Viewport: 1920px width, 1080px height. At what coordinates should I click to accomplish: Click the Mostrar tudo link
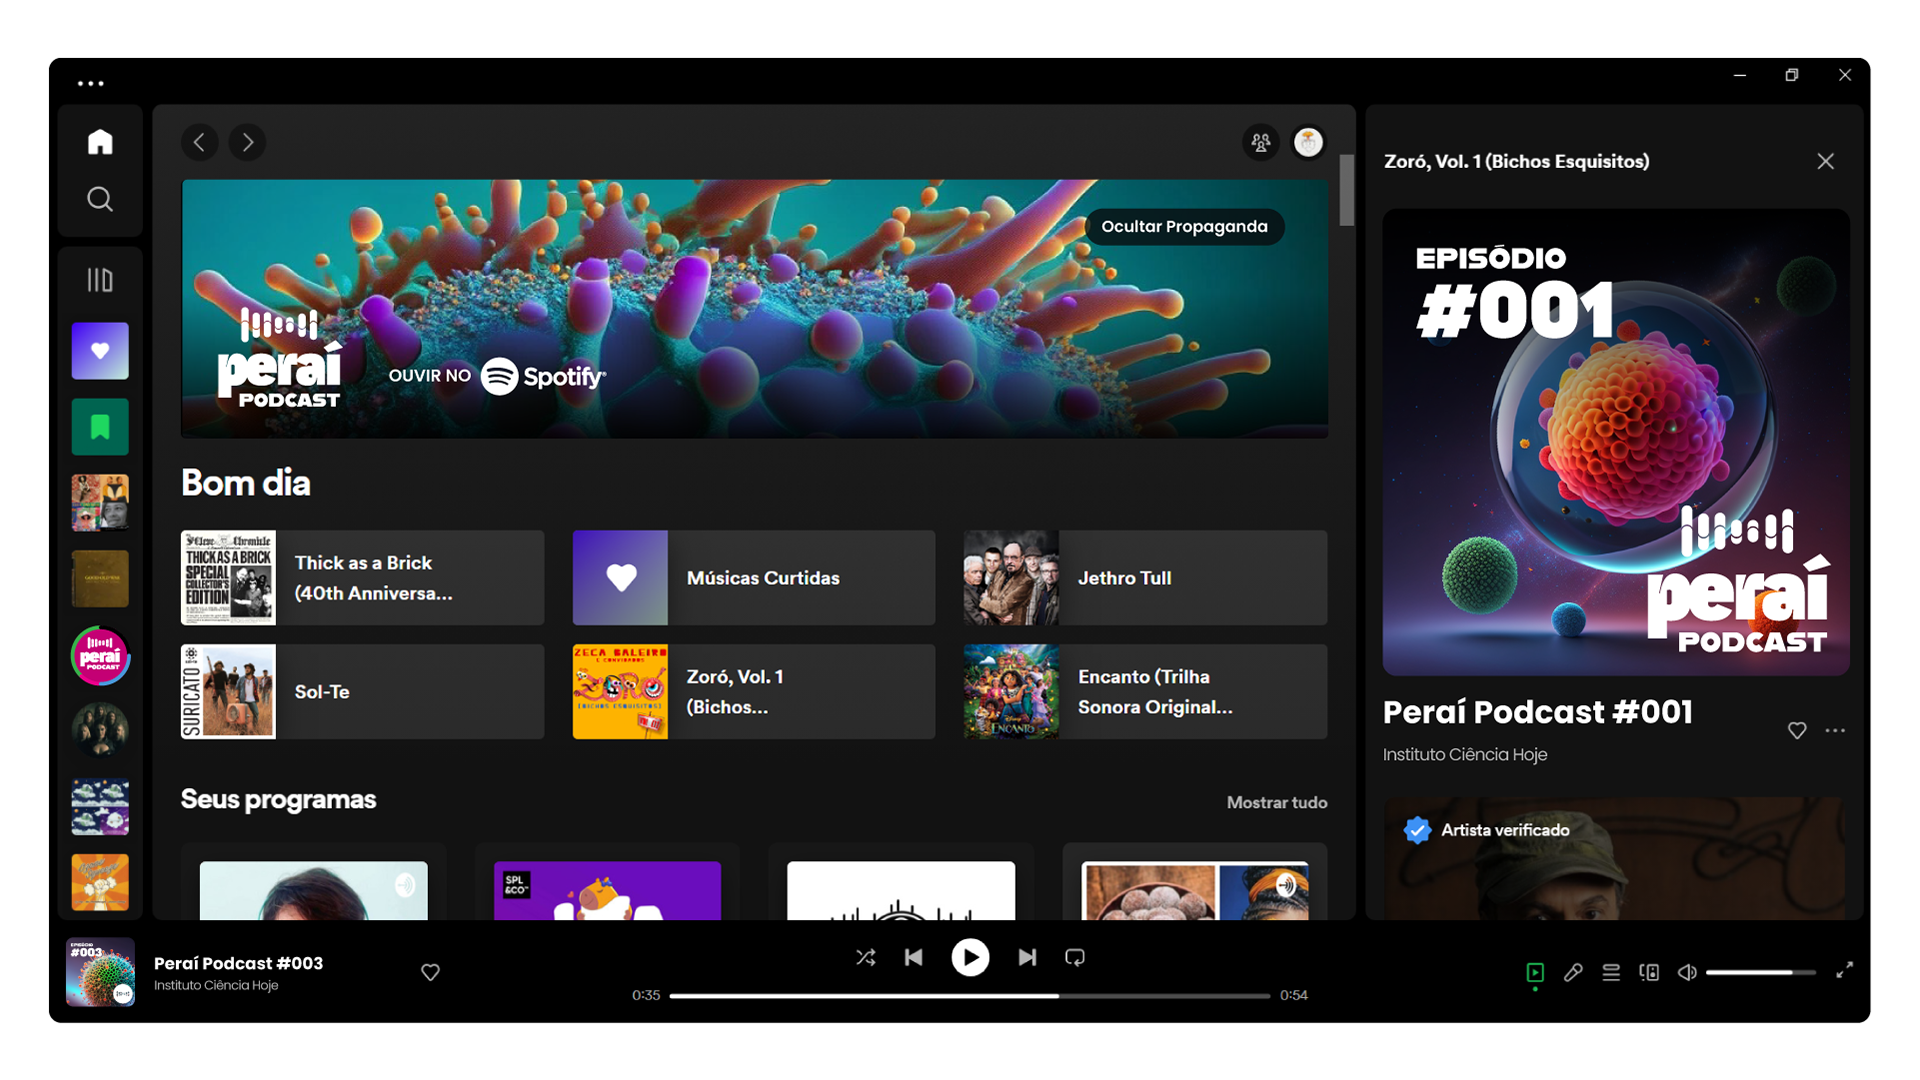[1277, 802]
